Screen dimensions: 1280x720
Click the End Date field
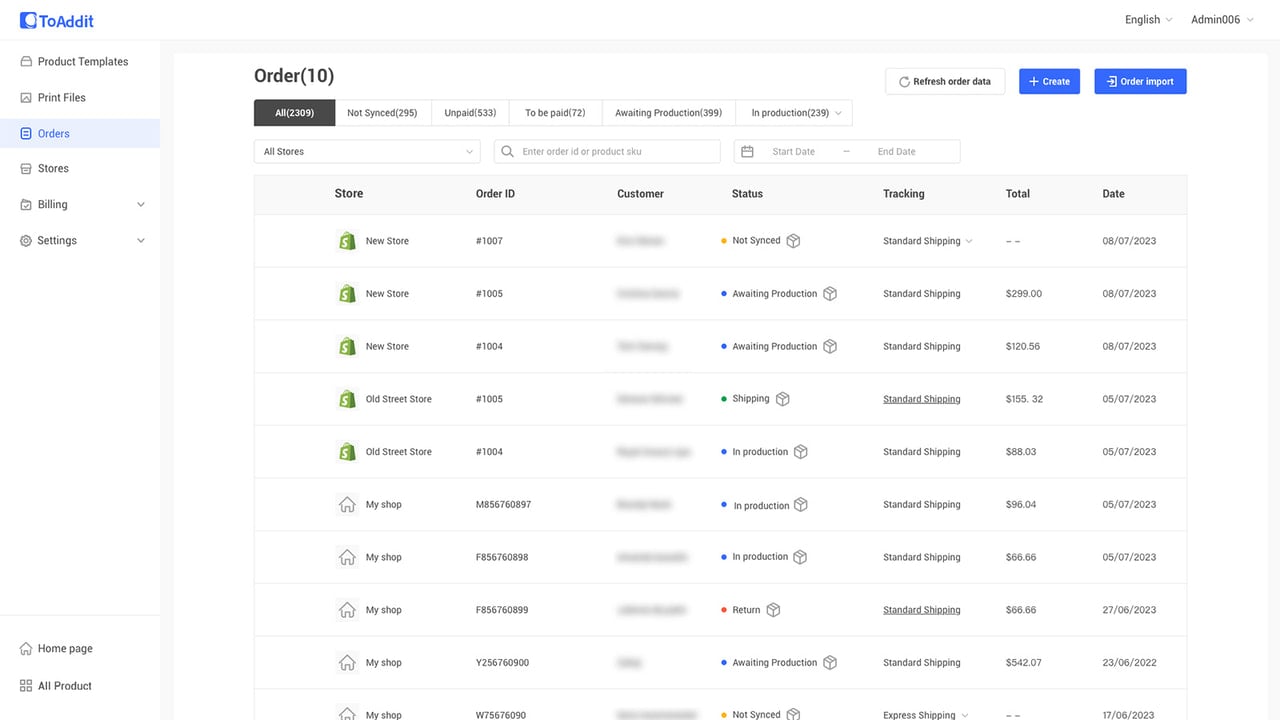(x=896, y=152)
